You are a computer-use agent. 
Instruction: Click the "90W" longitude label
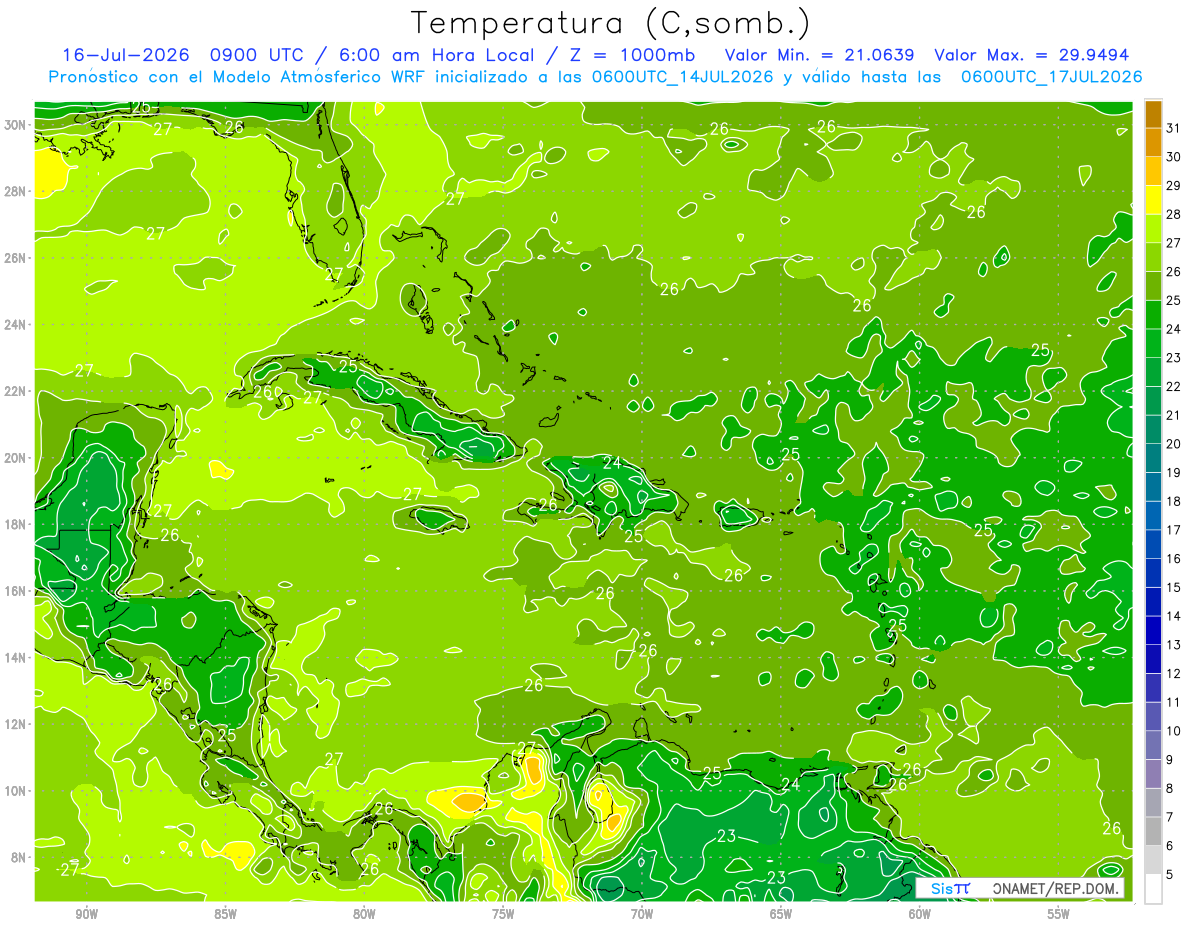[86, 914]
